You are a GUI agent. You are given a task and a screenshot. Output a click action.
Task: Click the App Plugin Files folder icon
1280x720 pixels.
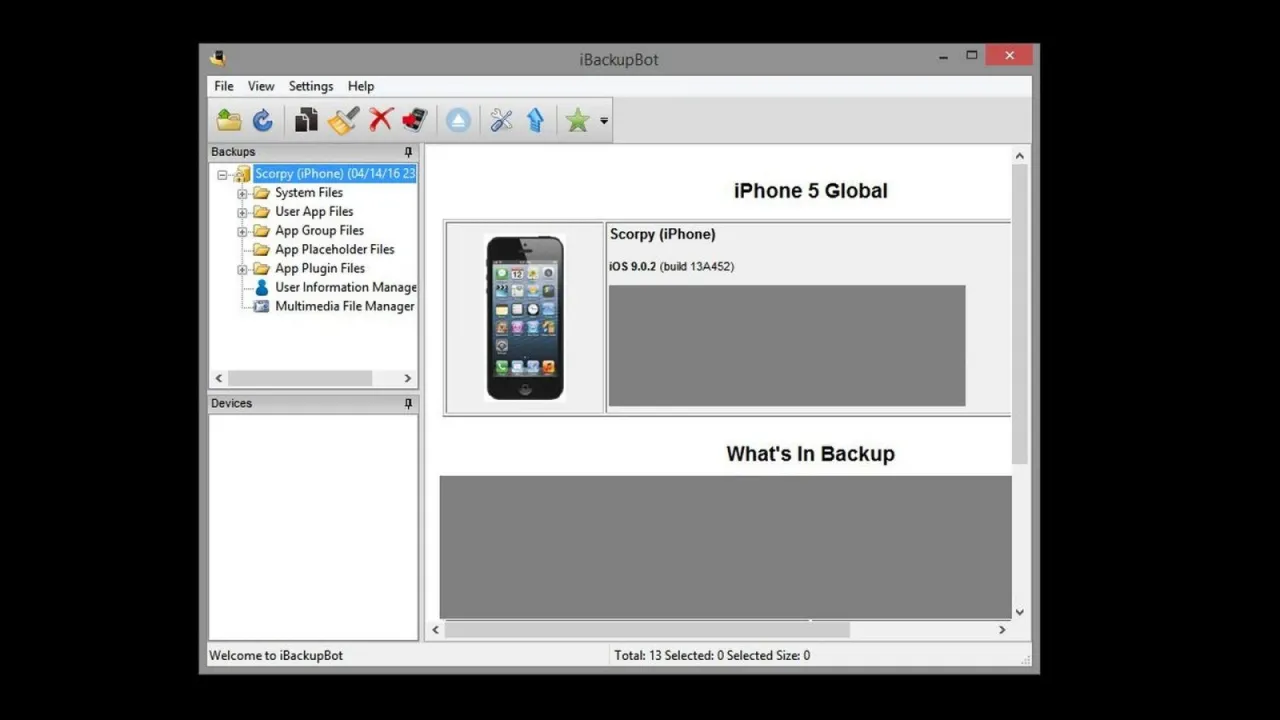coord(261,269)
